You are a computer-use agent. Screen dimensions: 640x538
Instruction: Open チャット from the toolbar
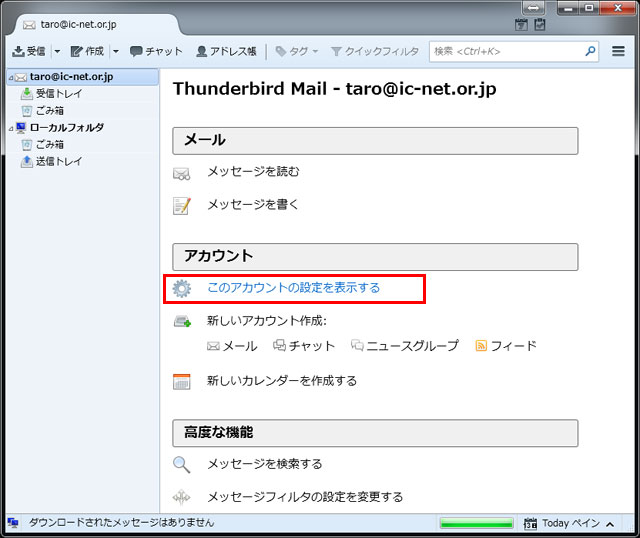click(156, 51)
